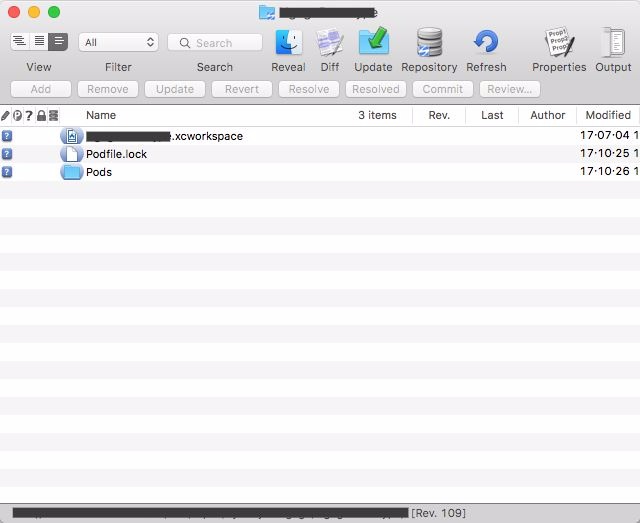Open the Properties icon
640x523 pixels.
pos(559,42)
